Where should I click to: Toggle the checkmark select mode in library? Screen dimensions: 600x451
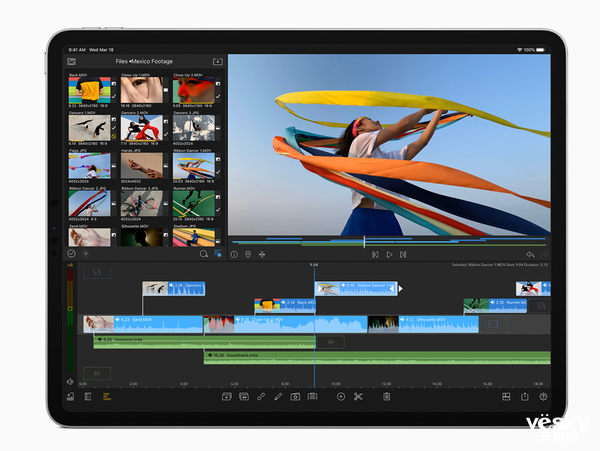pos(72,254)
